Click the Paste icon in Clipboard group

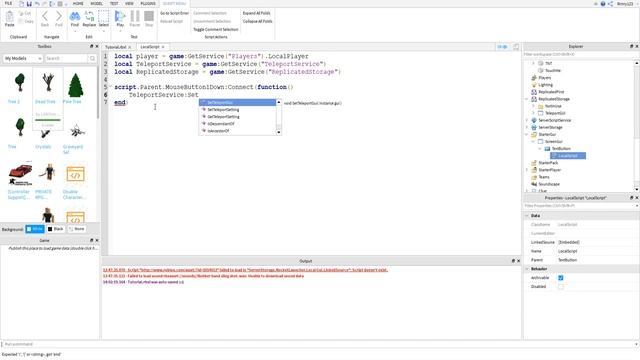pyautogui.click(x=9, y=17)
